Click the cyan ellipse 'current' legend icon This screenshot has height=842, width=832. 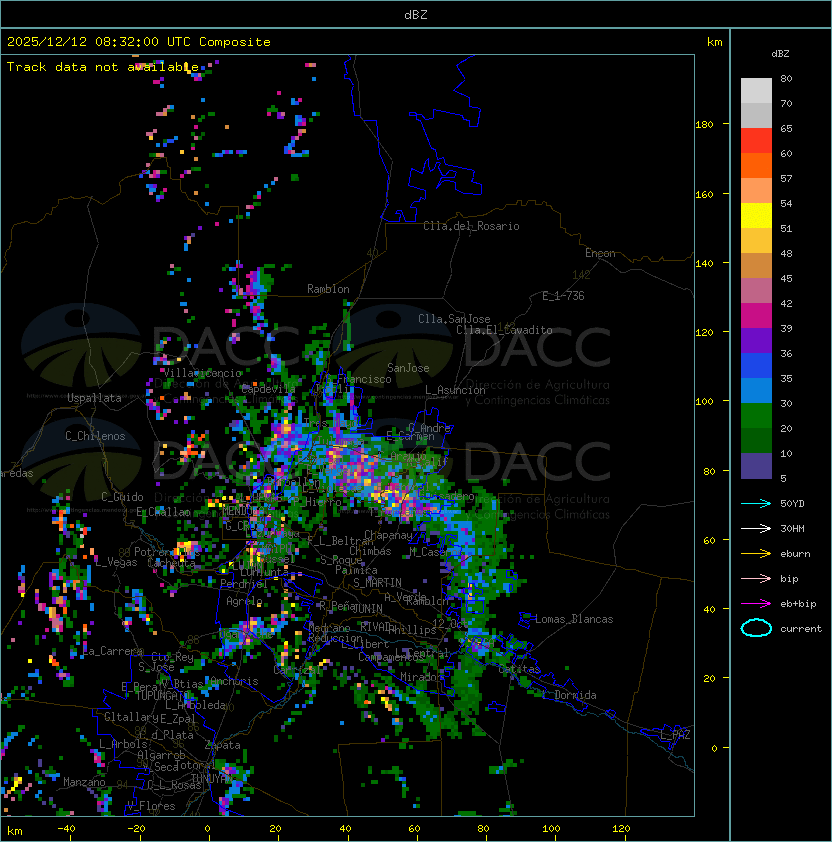pyautogui.click(x=756, y=628)
